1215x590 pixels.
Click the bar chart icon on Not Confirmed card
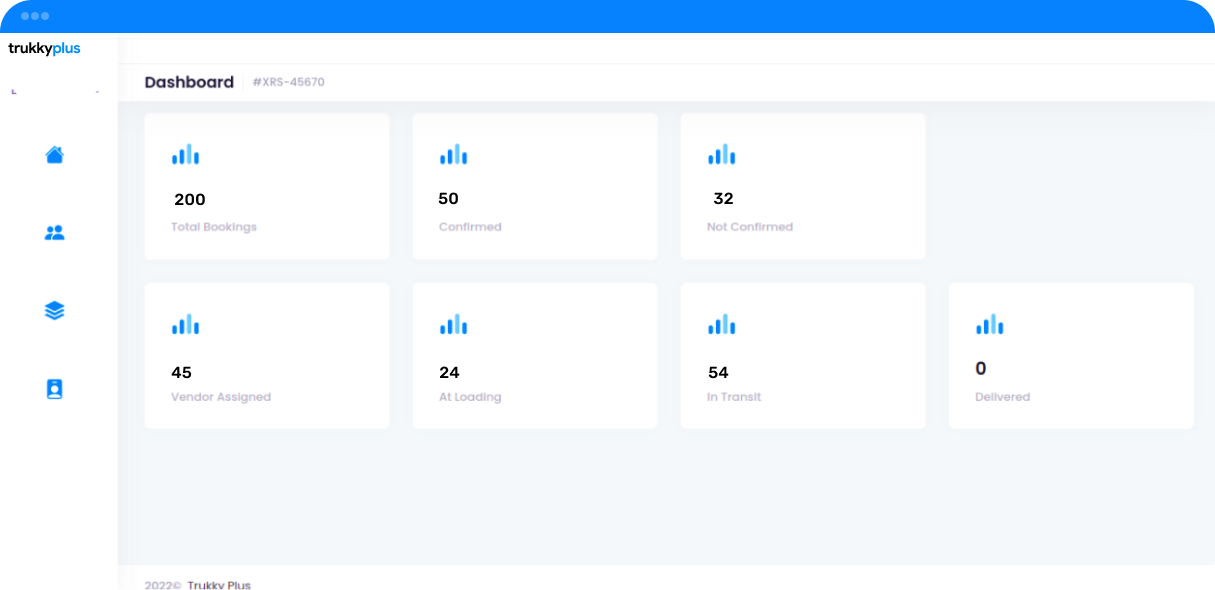pos(722,155)
